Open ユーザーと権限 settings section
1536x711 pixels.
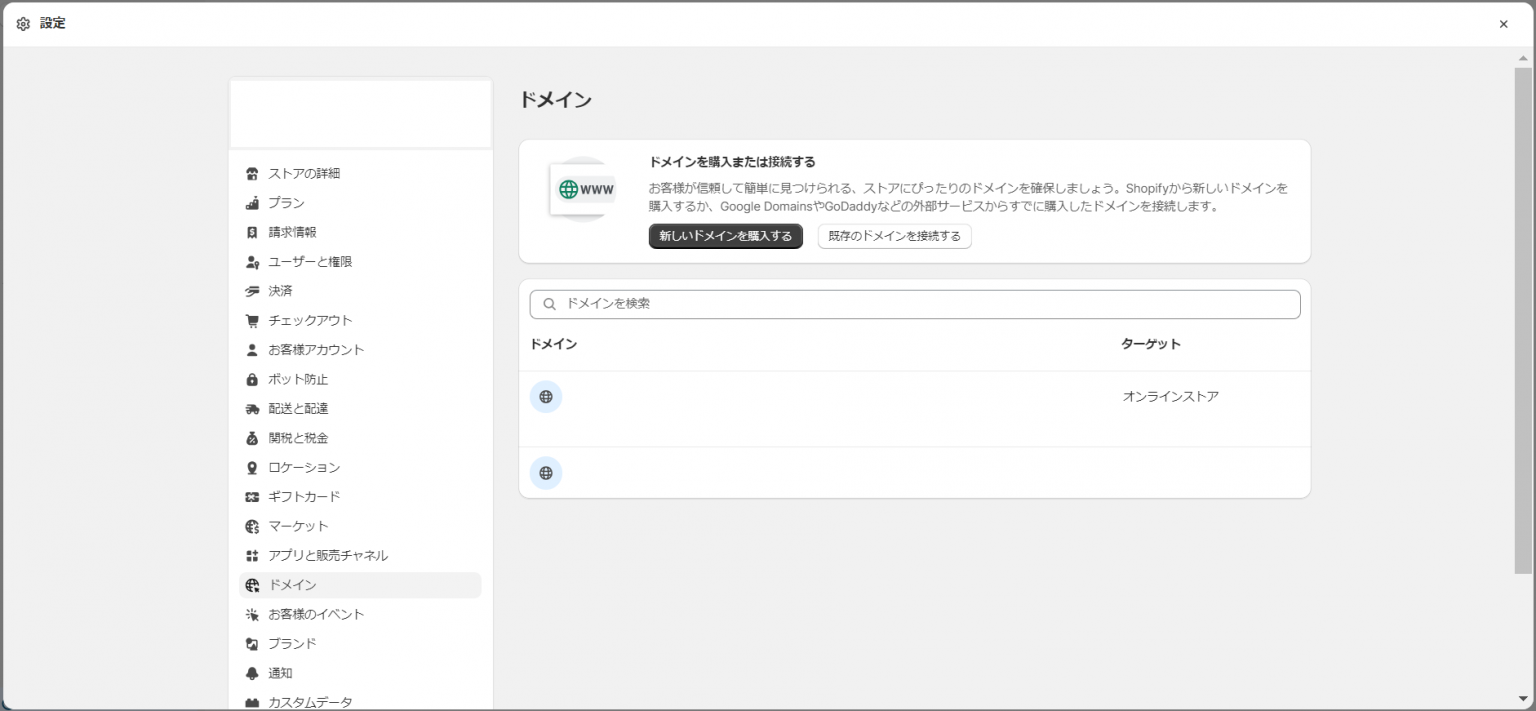313,261
